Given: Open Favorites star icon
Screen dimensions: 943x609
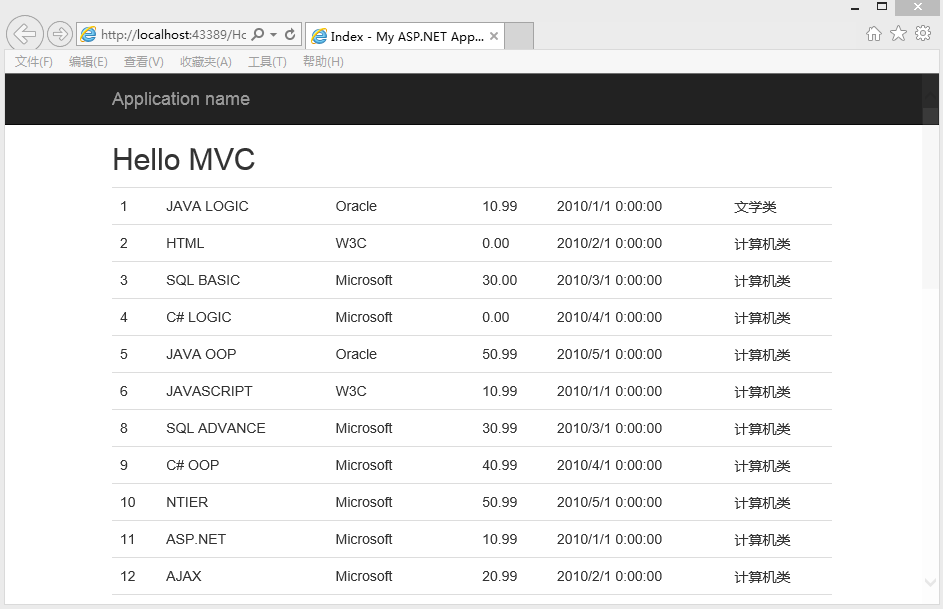Looking at the screenshot, I should pos(898,34).
